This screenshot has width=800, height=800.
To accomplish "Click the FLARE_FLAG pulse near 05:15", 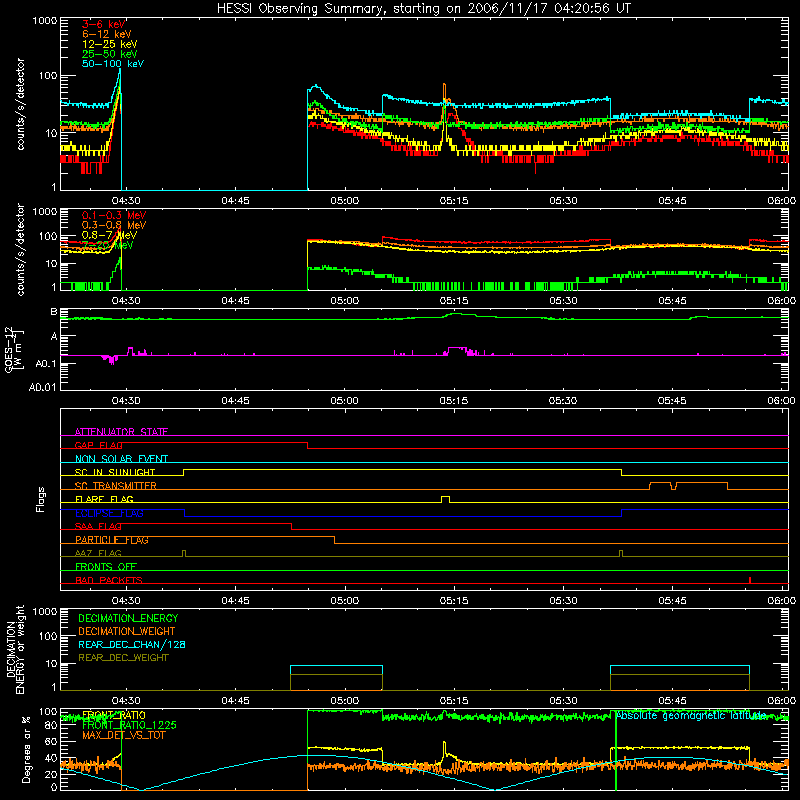I will coord(445,499).
